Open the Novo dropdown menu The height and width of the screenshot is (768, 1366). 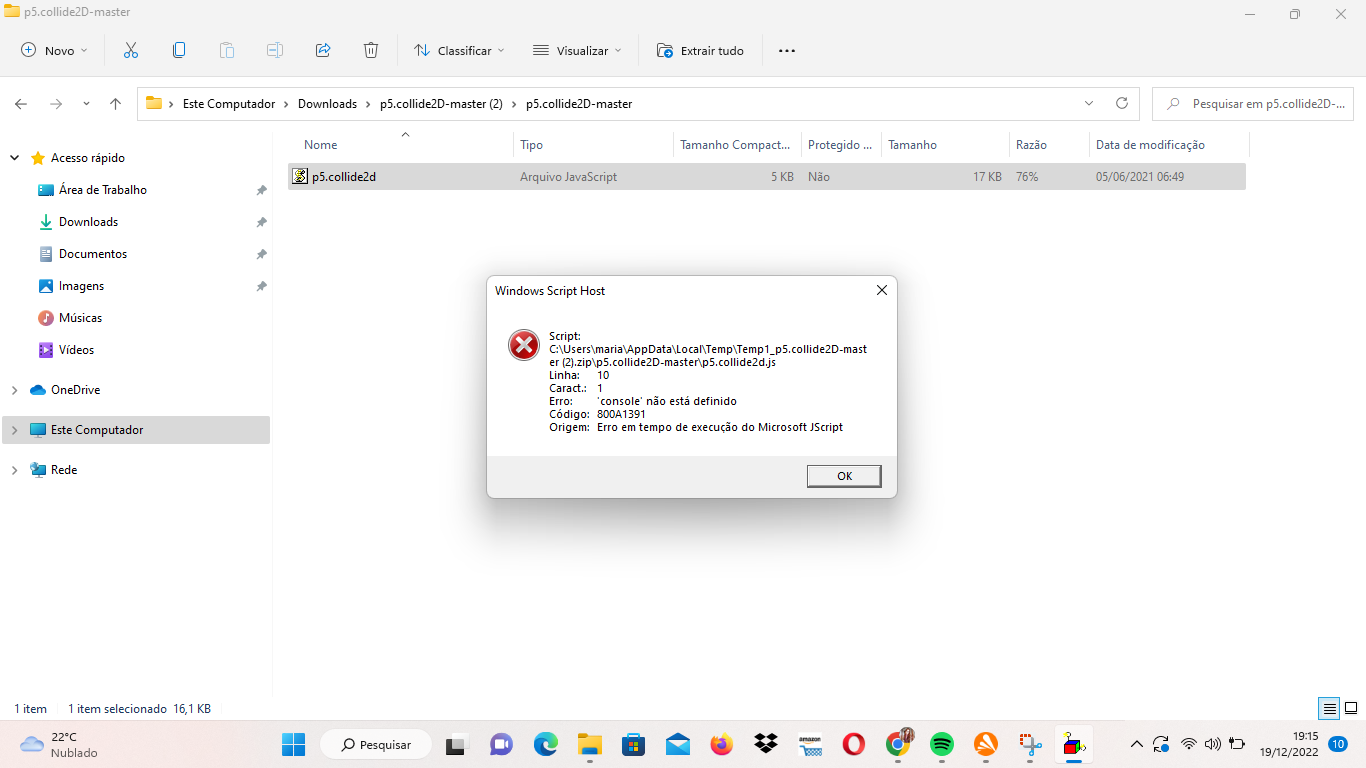pyautogui.click(x=55, y=50)
